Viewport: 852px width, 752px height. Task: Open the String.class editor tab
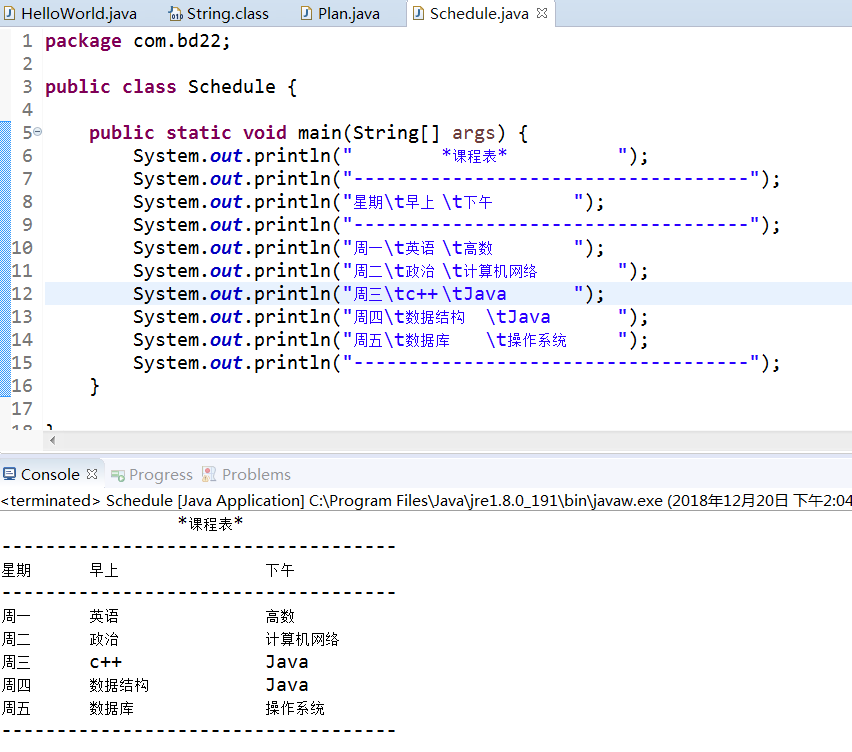[x=219, y=14]
